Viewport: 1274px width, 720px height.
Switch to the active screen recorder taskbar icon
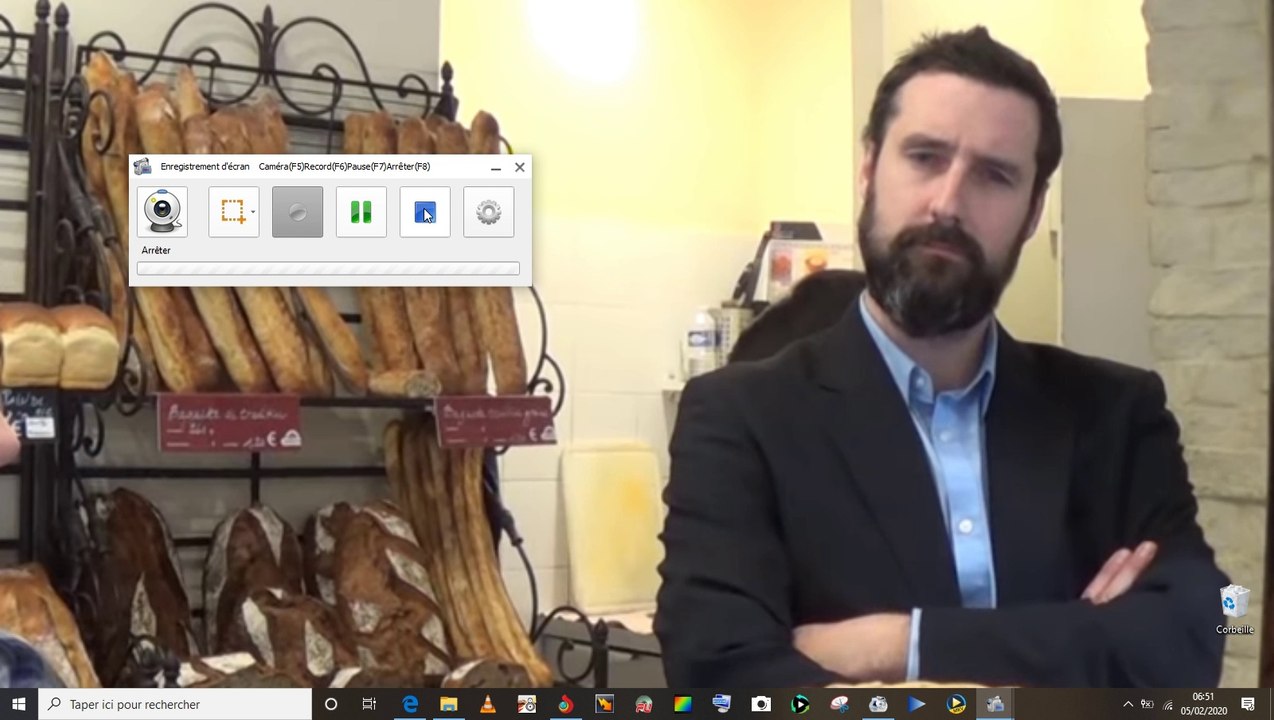995,704
